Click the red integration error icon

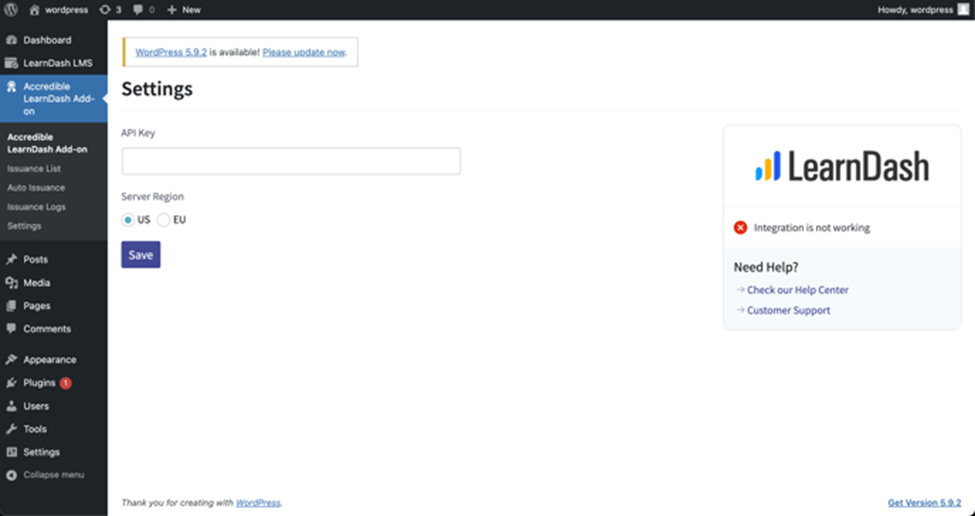(x=740, y=228)
